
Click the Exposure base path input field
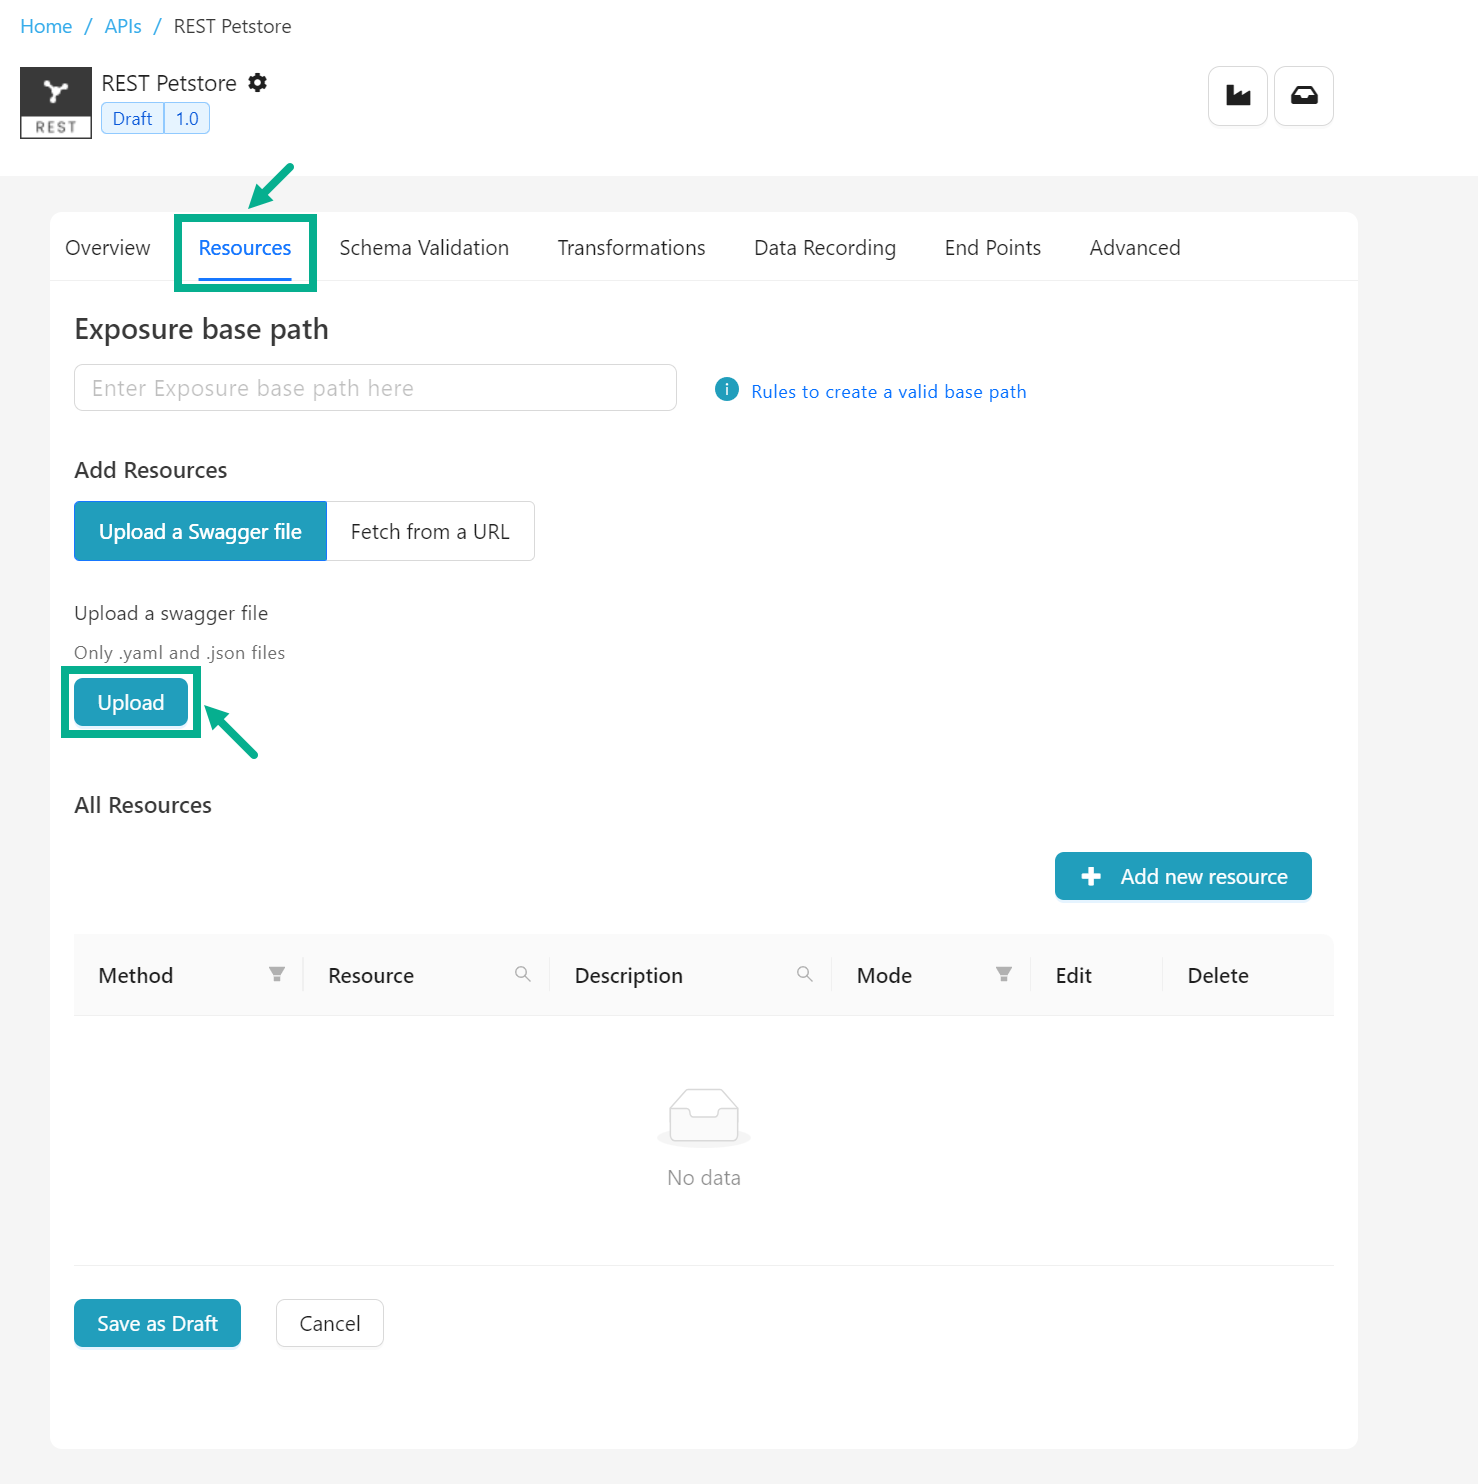[x=375, y=388]
